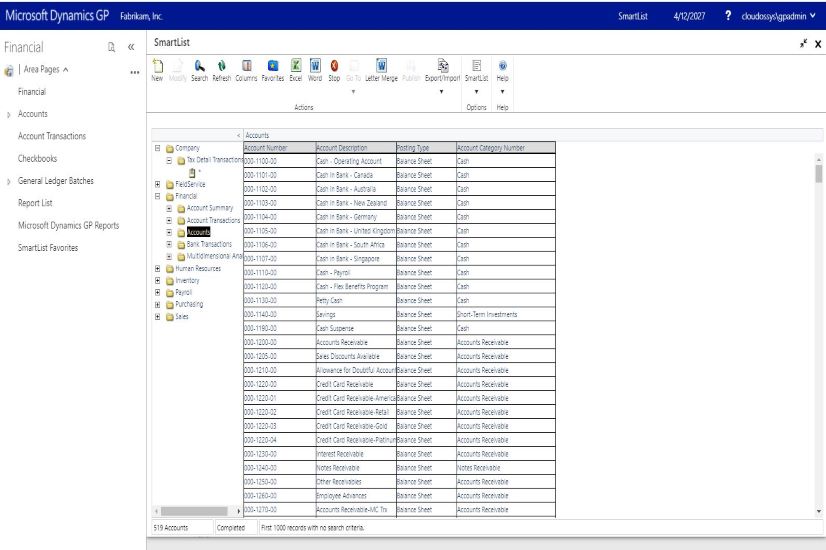Select account row 000-1100-00
Image resolution: width=826 pixels, height=550 pixels.
(399, 161)
